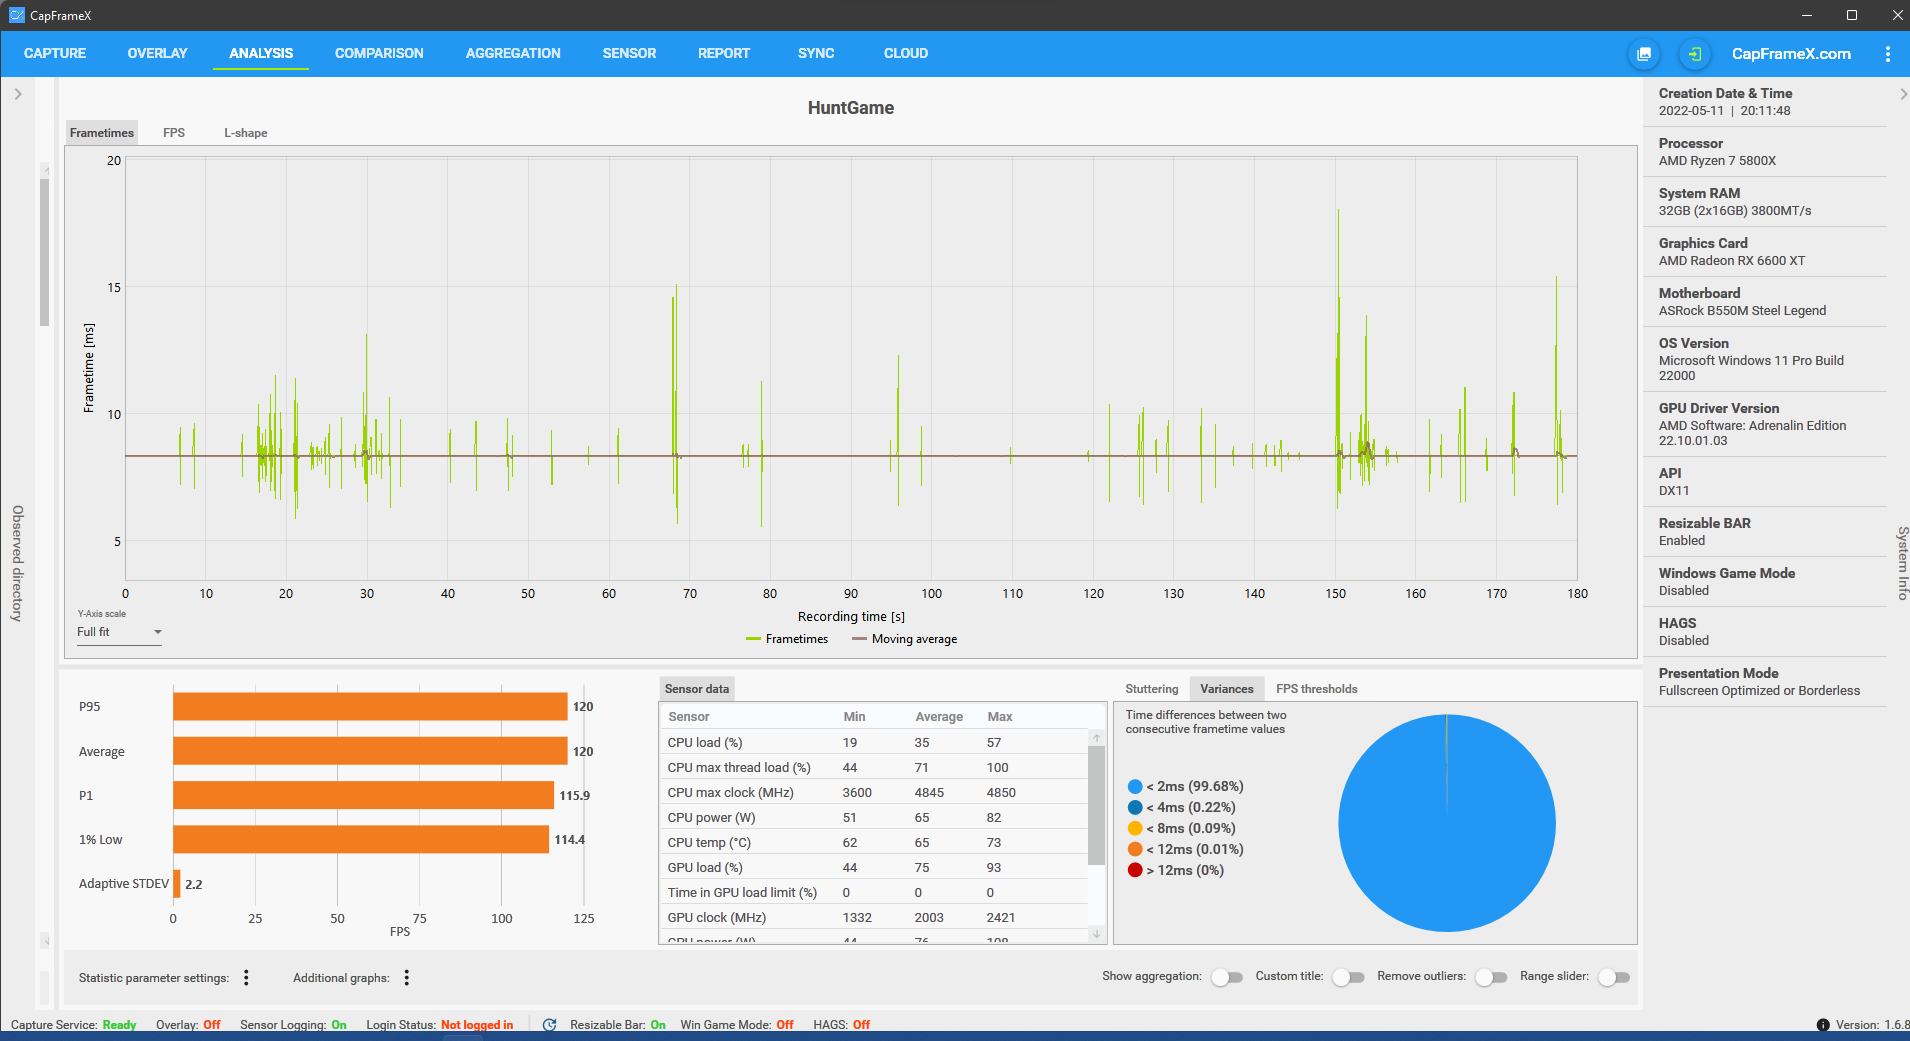
Task: Click the version info icon
Action: (x=1822, y=1025)
